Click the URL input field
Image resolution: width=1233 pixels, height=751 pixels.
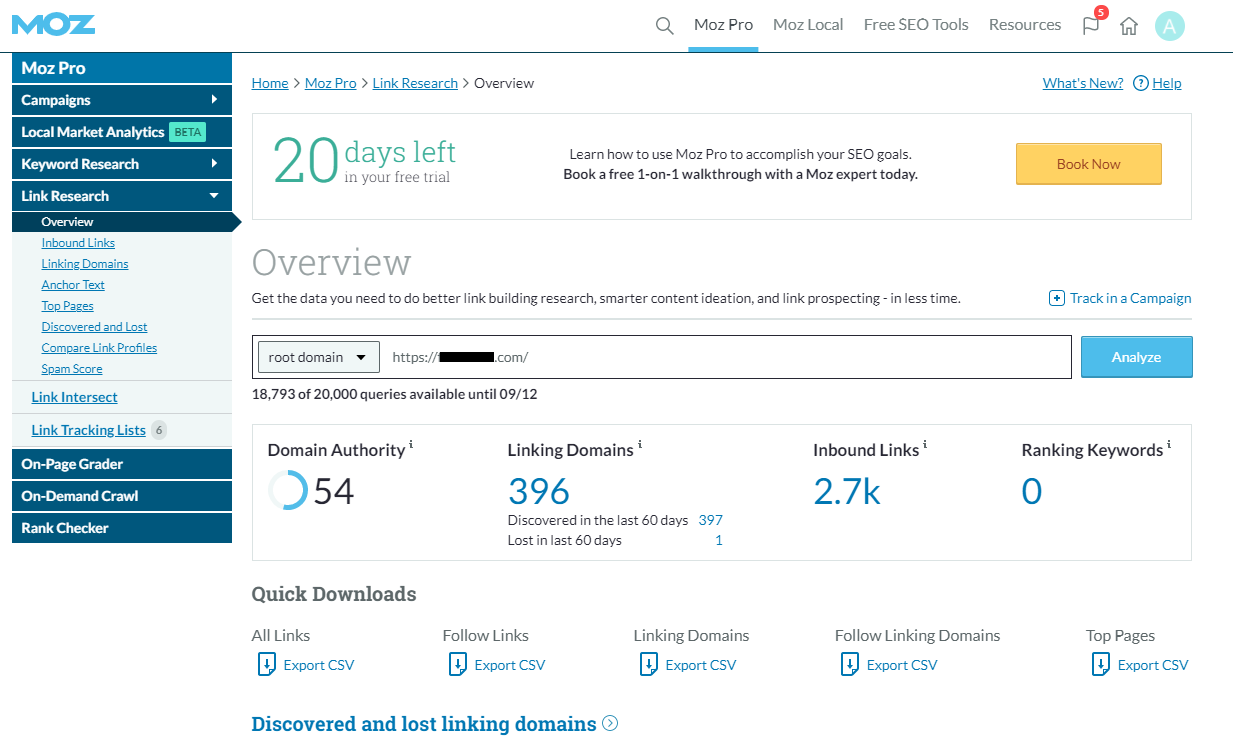pos(728,357)
